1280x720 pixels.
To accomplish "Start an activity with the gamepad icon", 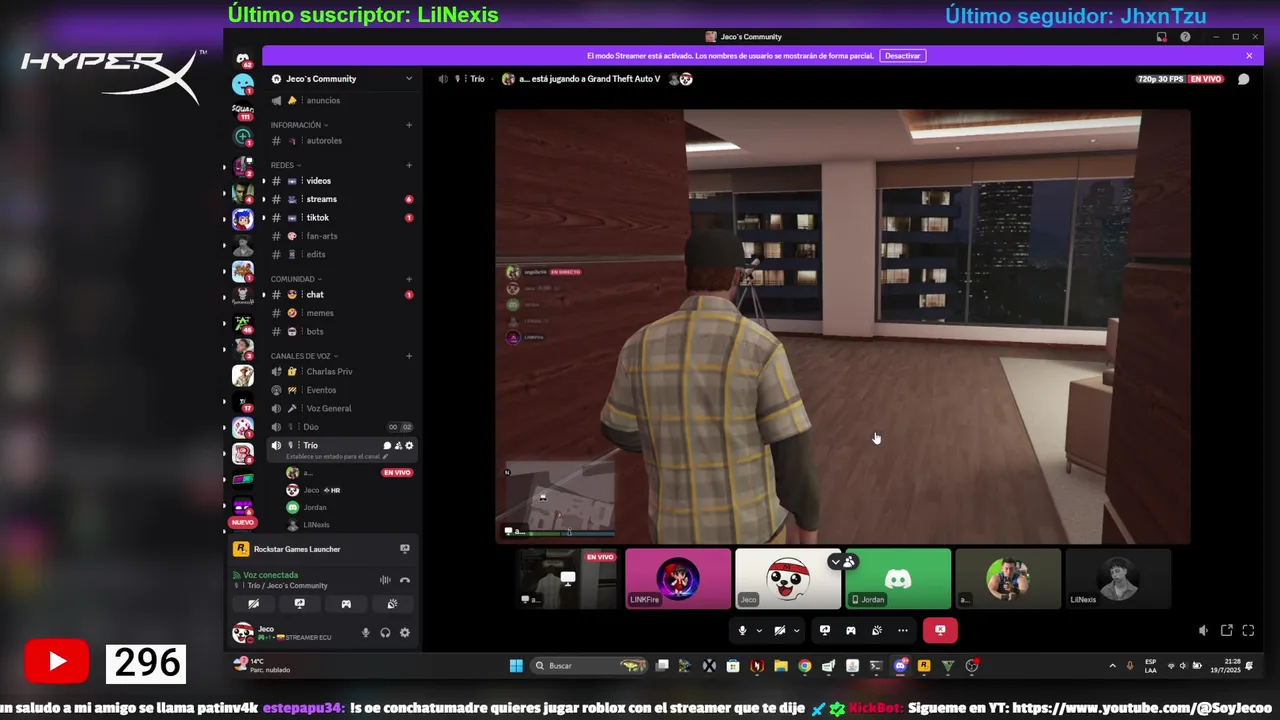I will (x=851, y=630).
